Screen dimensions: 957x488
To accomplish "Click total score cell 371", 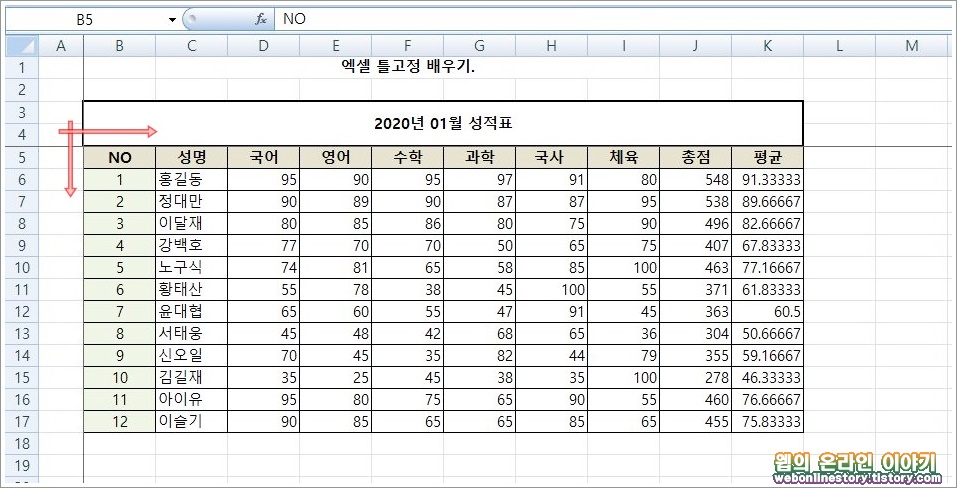I will (696, 290).
